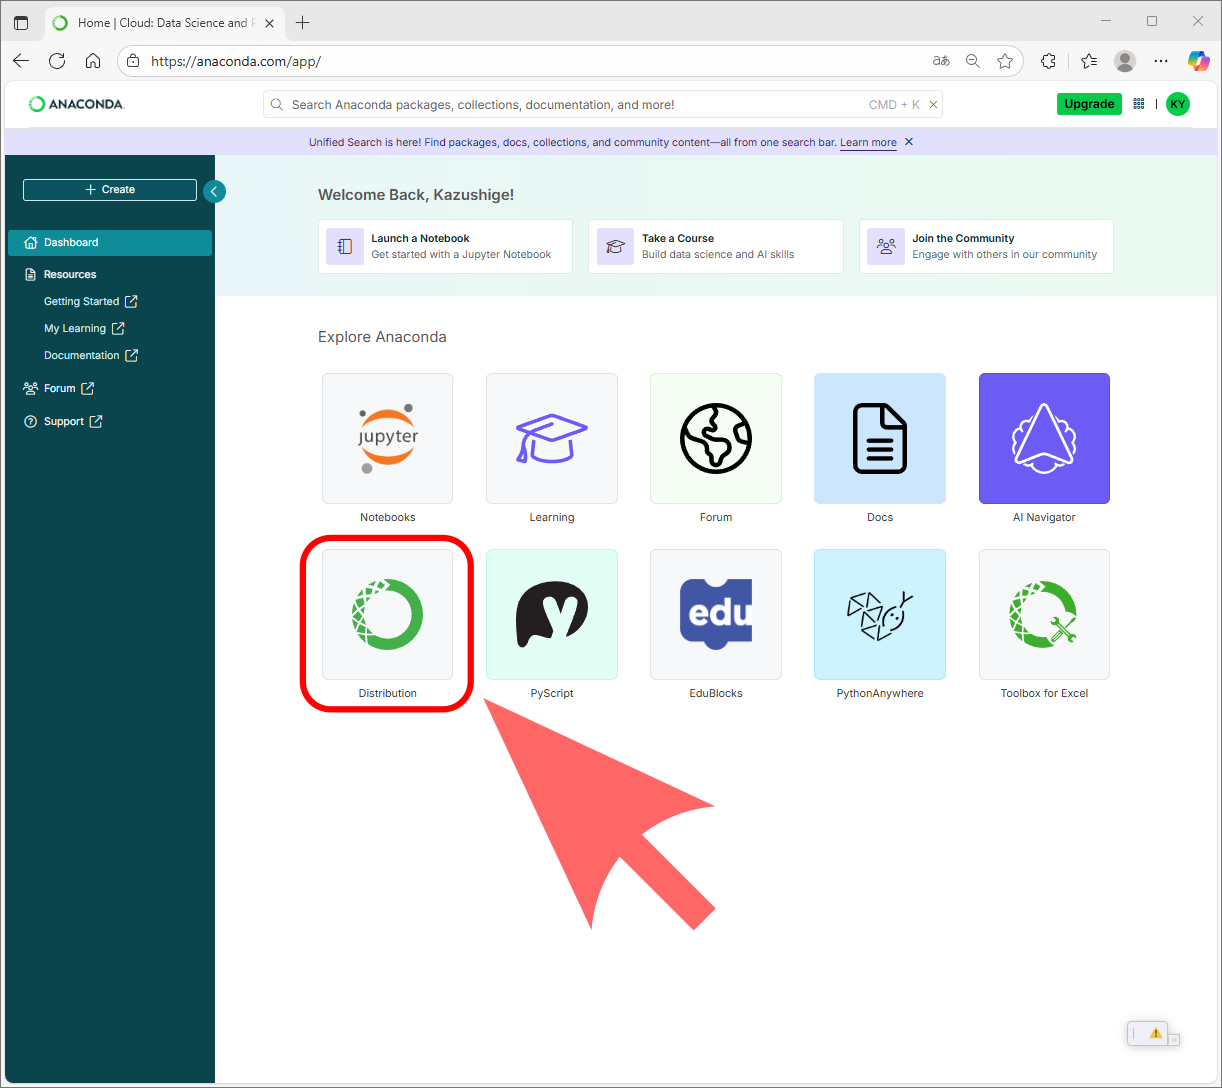Launch the AI Navigator tile
Image resolution: width=1222 pixels, height=1088 pixels.
click(1044, 438)
